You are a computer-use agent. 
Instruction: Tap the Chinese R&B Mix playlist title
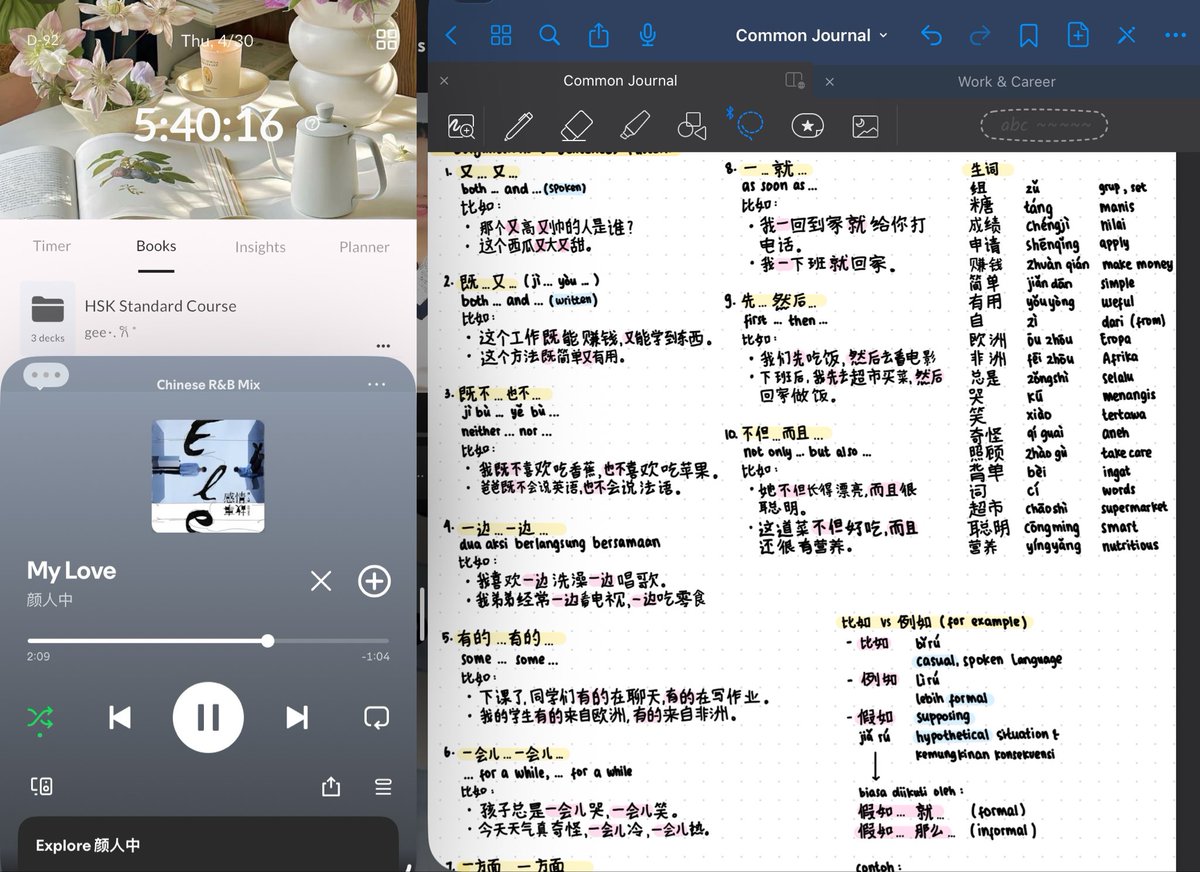click(x=208, y=385)
